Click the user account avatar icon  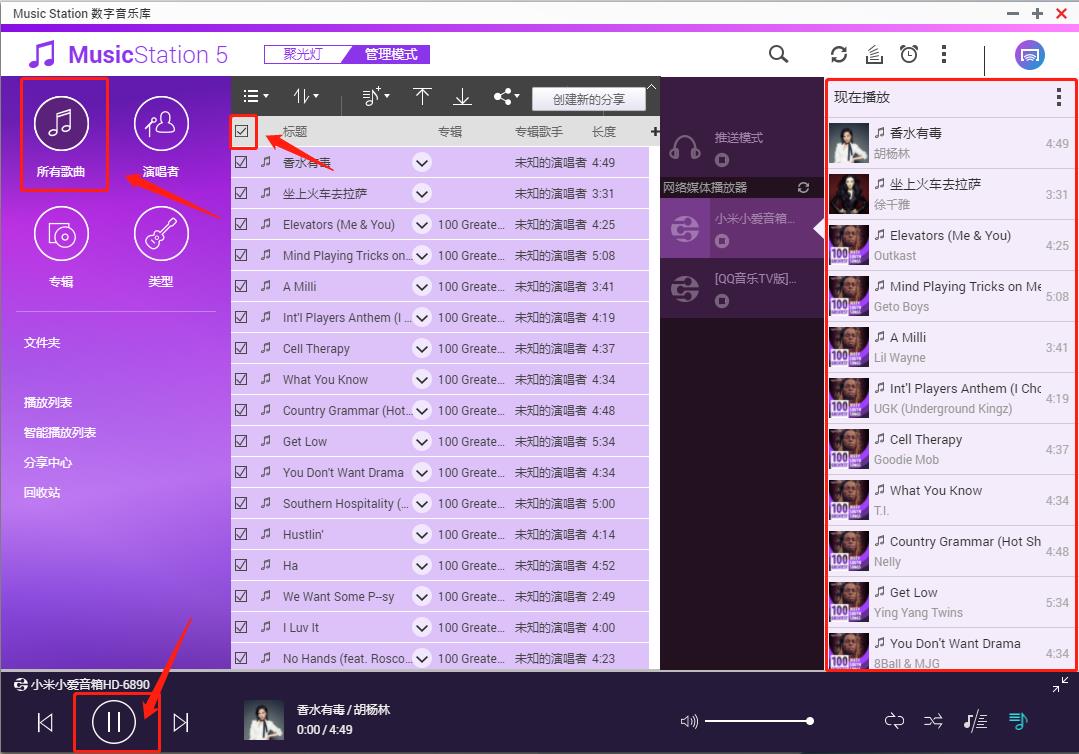1029,55
